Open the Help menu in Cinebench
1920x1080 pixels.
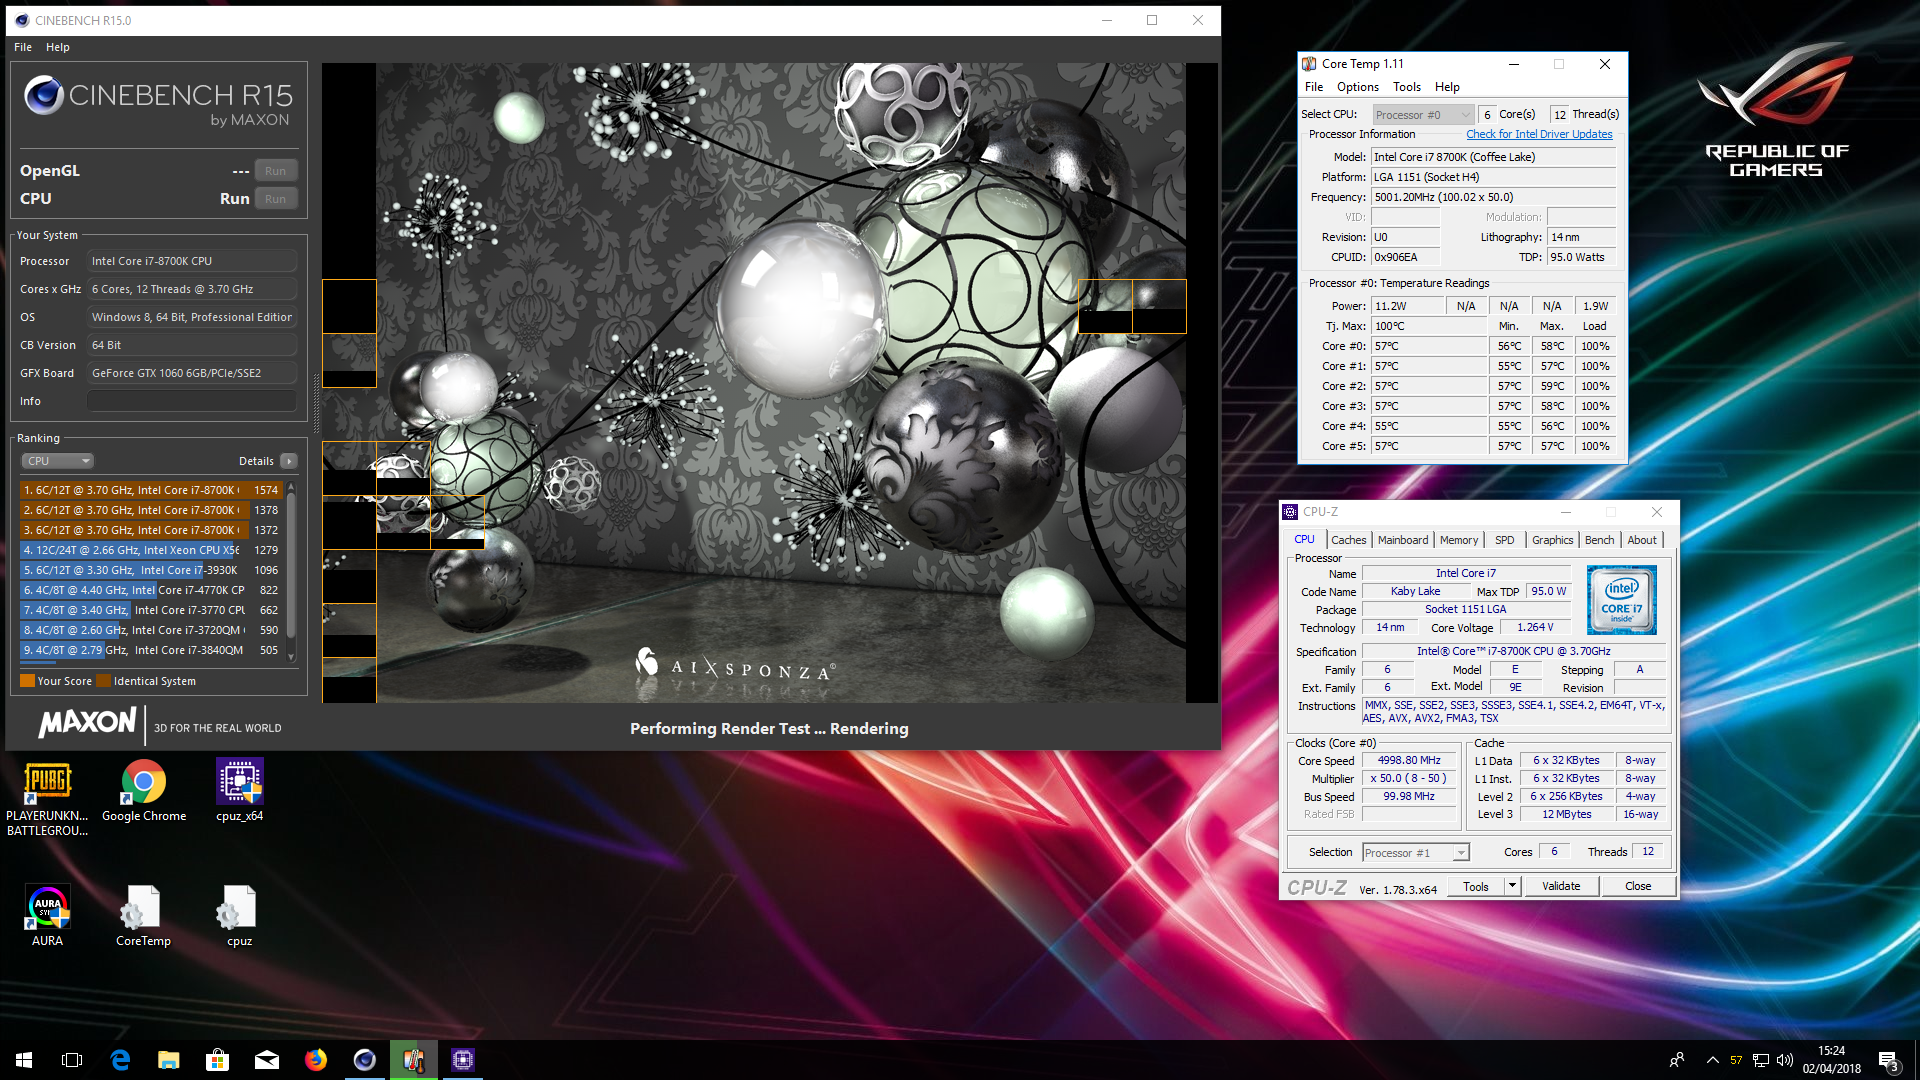58,47
